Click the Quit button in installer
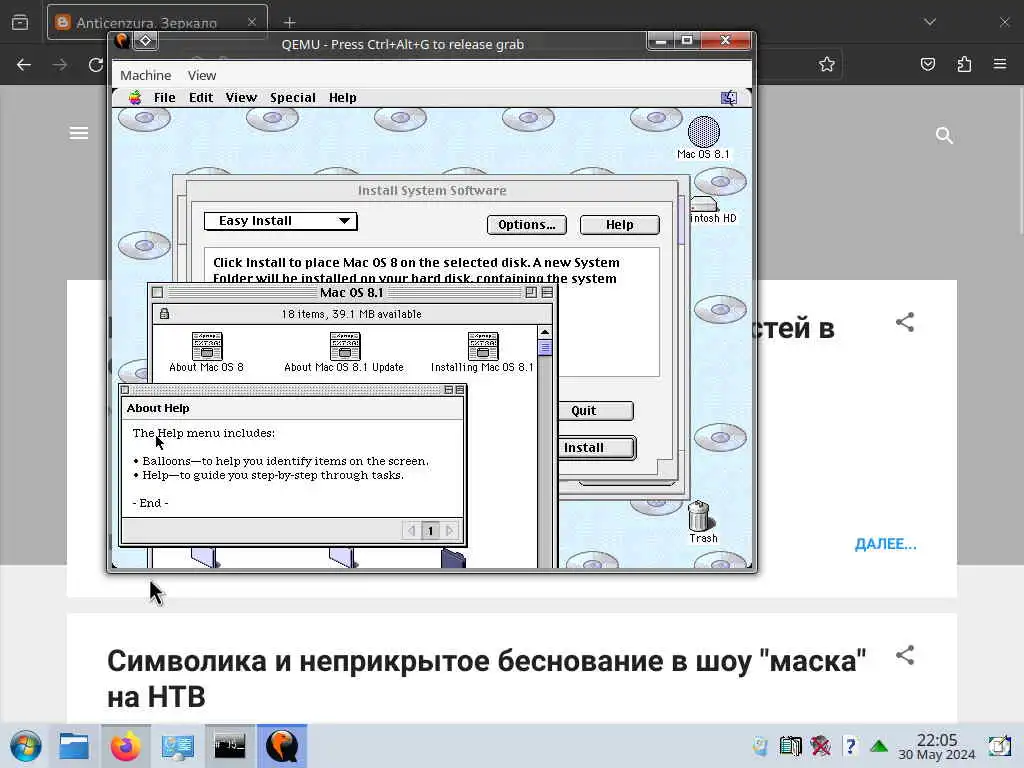This screenshot has width=1024, height=768. coord(595,411)
